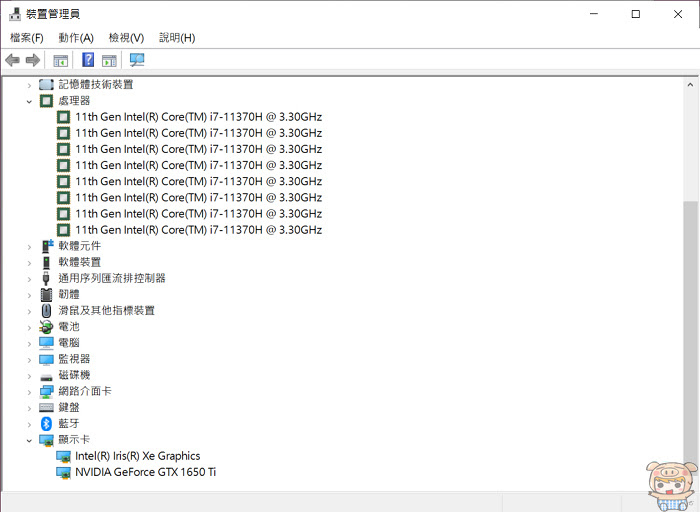
Task: Click the show/hide console tree toolbar icon
Action: 61,60
